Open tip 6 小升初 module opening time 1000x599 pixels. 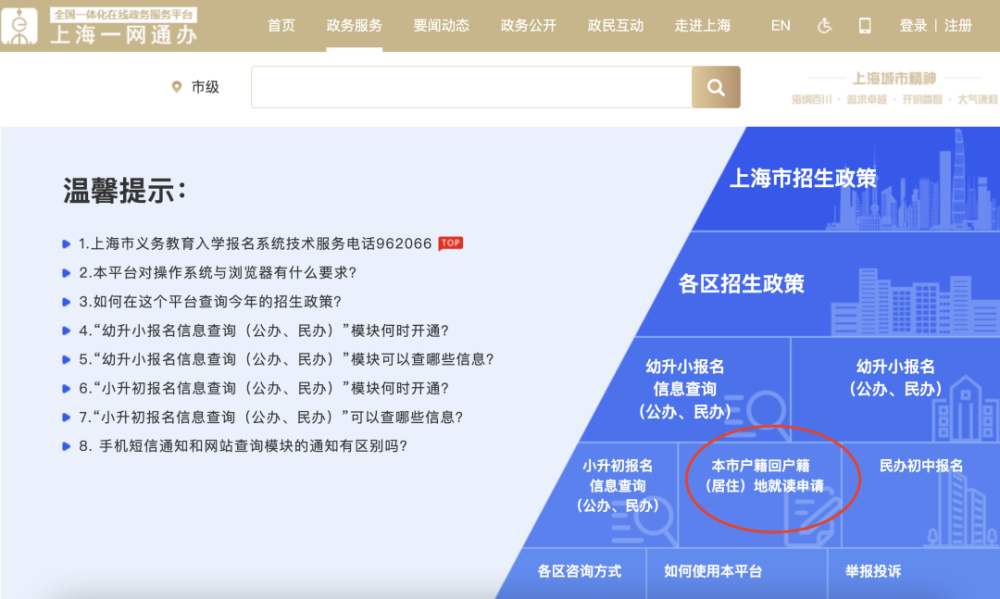click(x=263, y=388)
